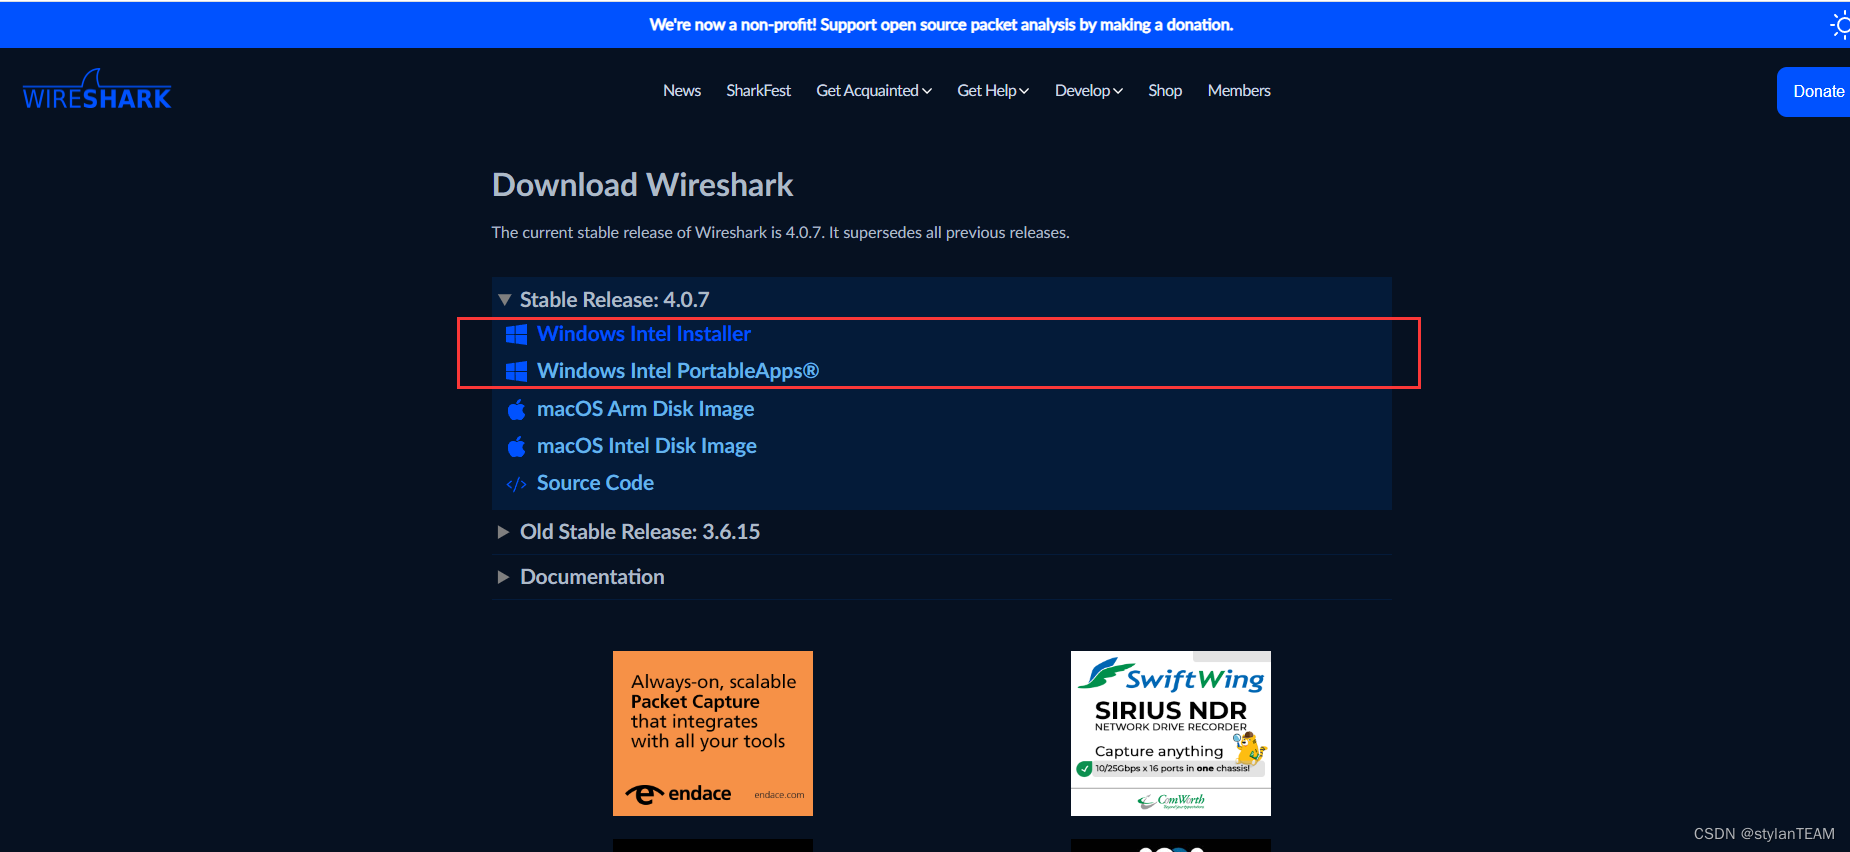Toggle the light/dark theme sun icon

[1840, 25]
